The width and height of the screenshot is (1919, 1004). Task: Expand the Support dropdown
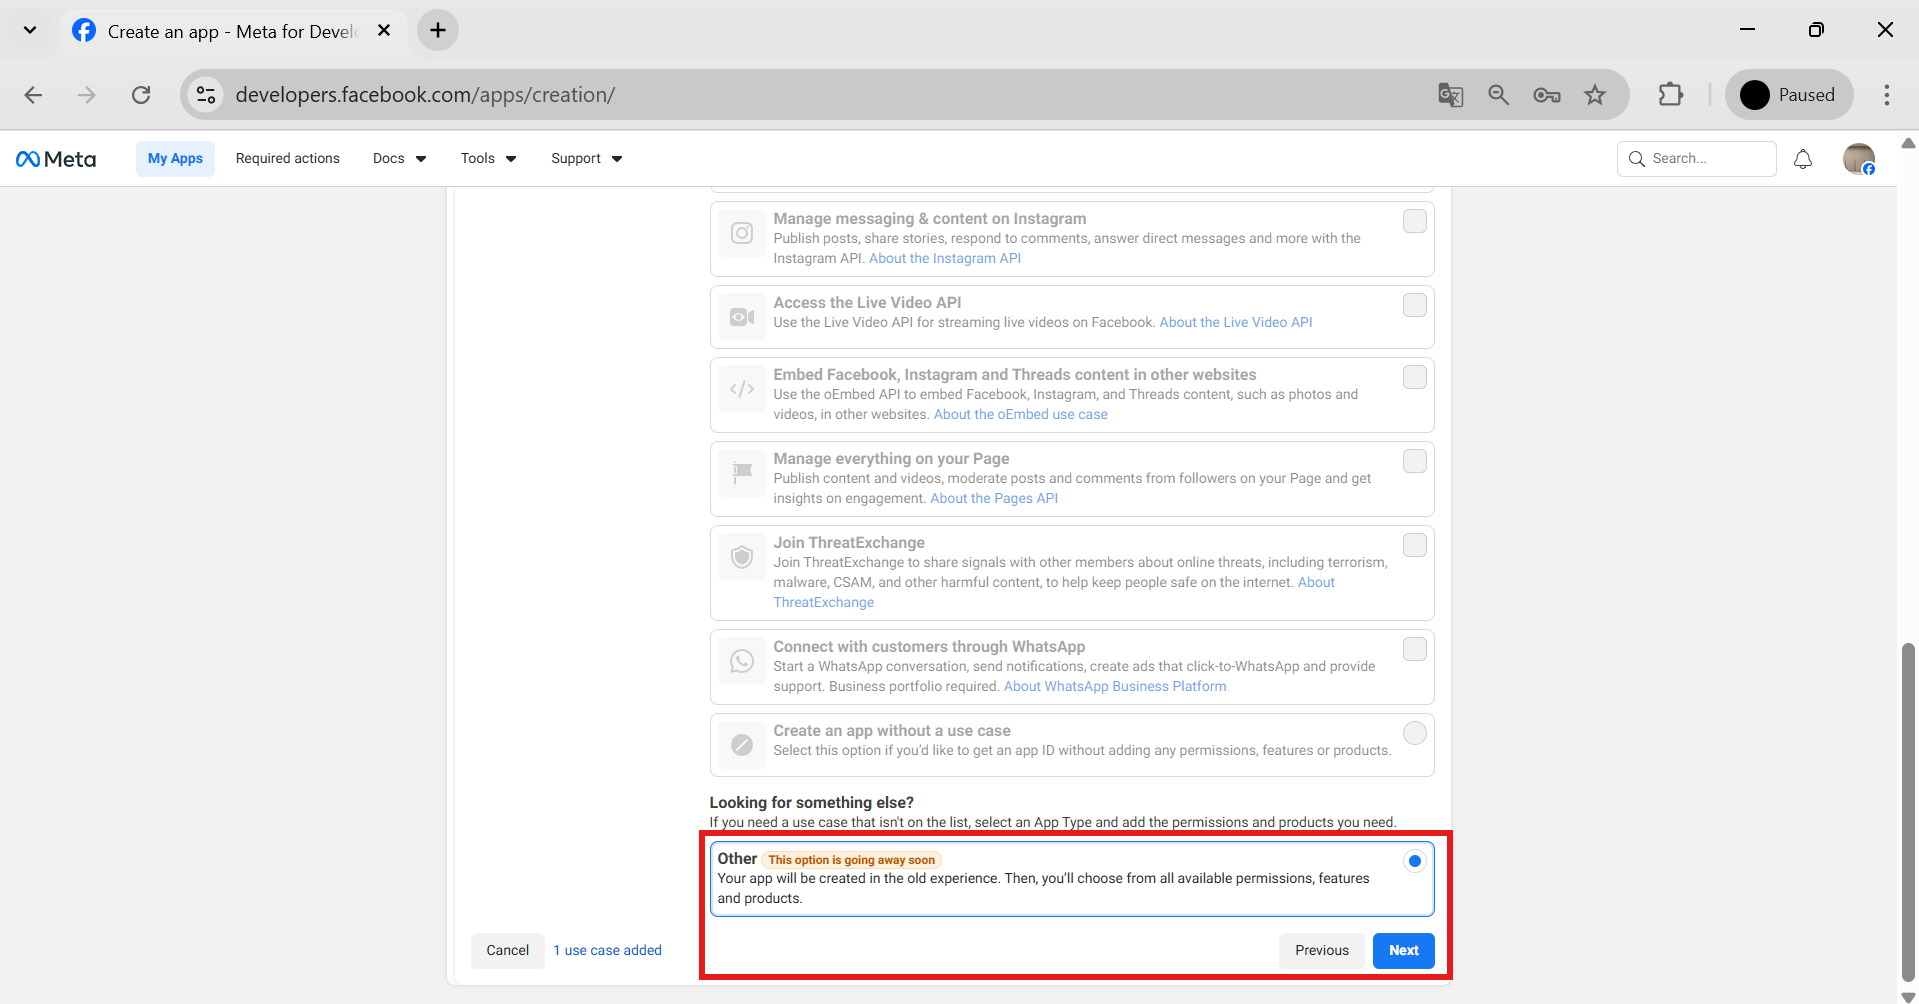(x=587, y=159)
